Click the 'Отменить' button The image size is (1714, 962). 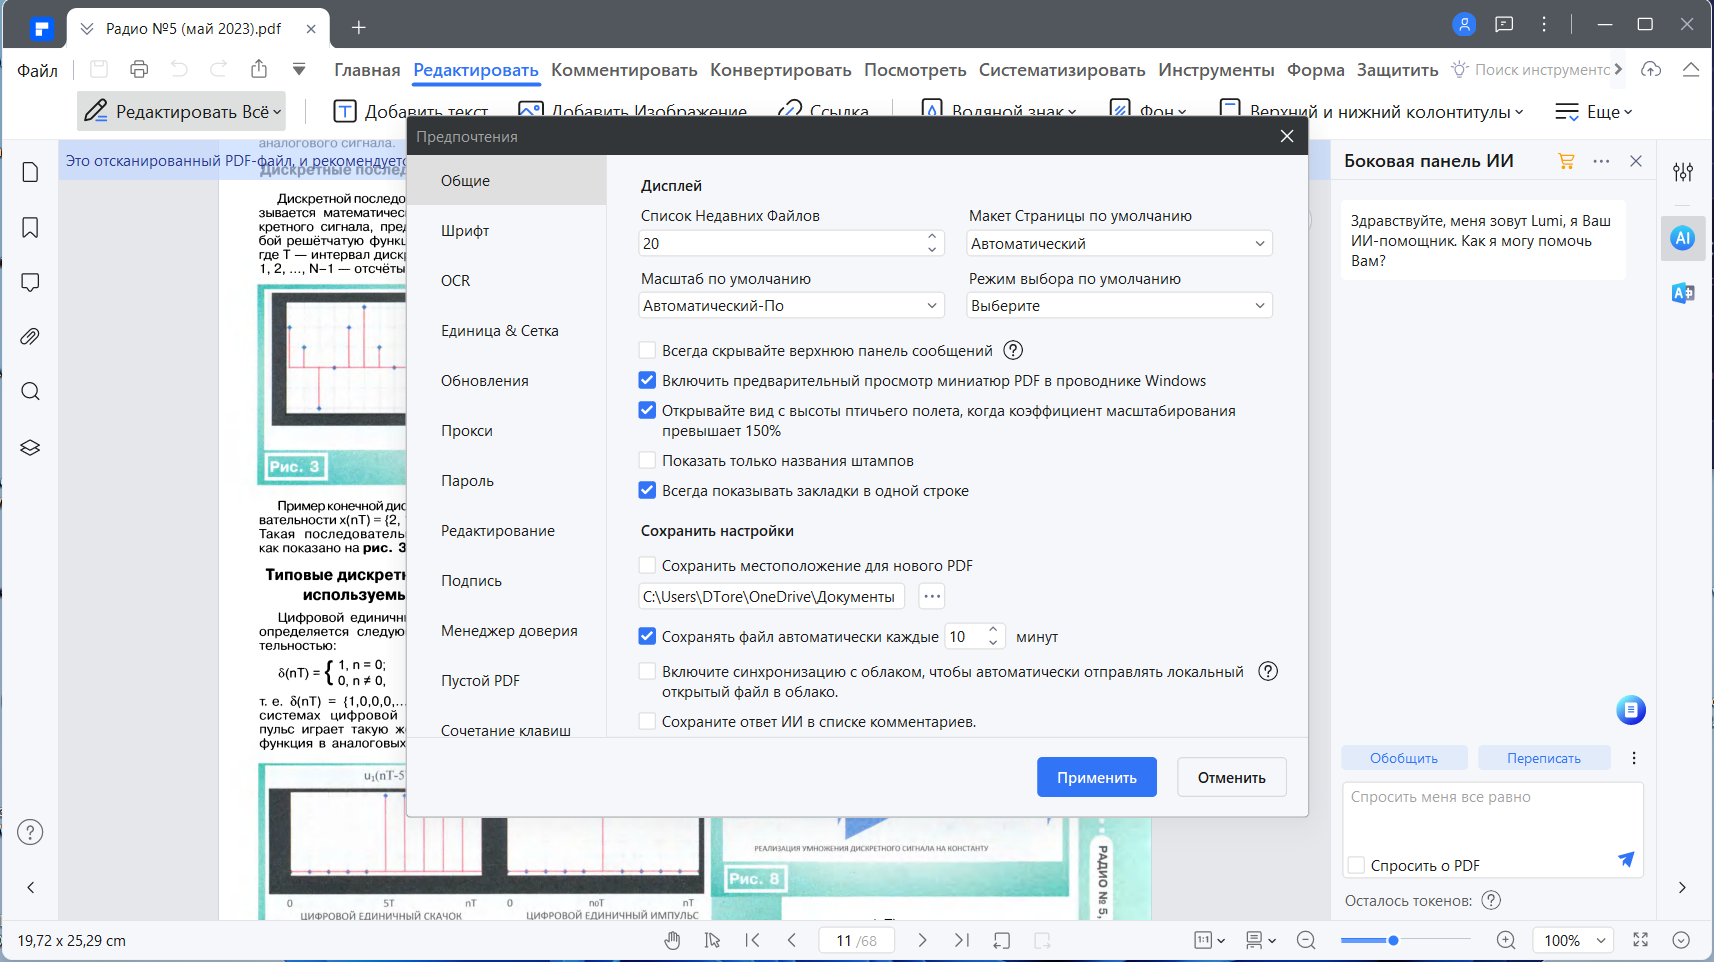(1232, 777)
